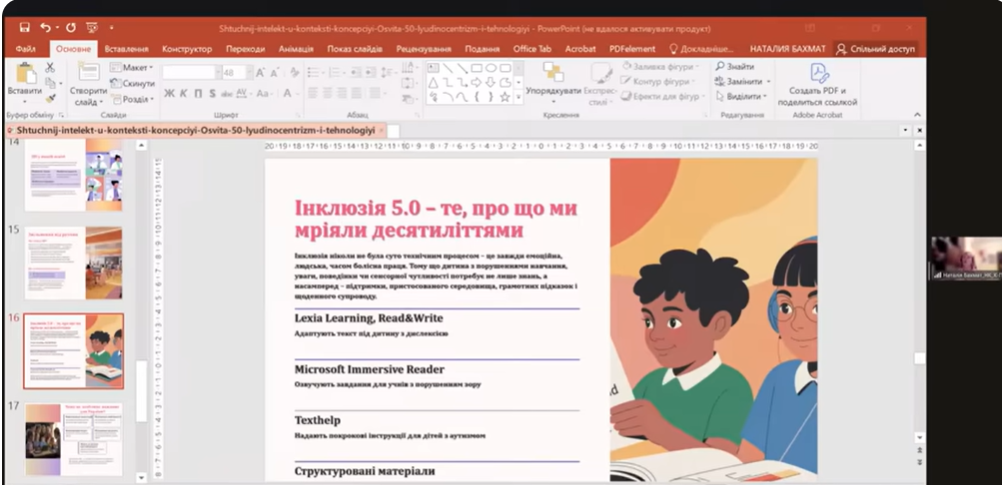Screen dimensions: 1002x485
Task: Click the Save icon in the title bar
Action: (24, 28)
